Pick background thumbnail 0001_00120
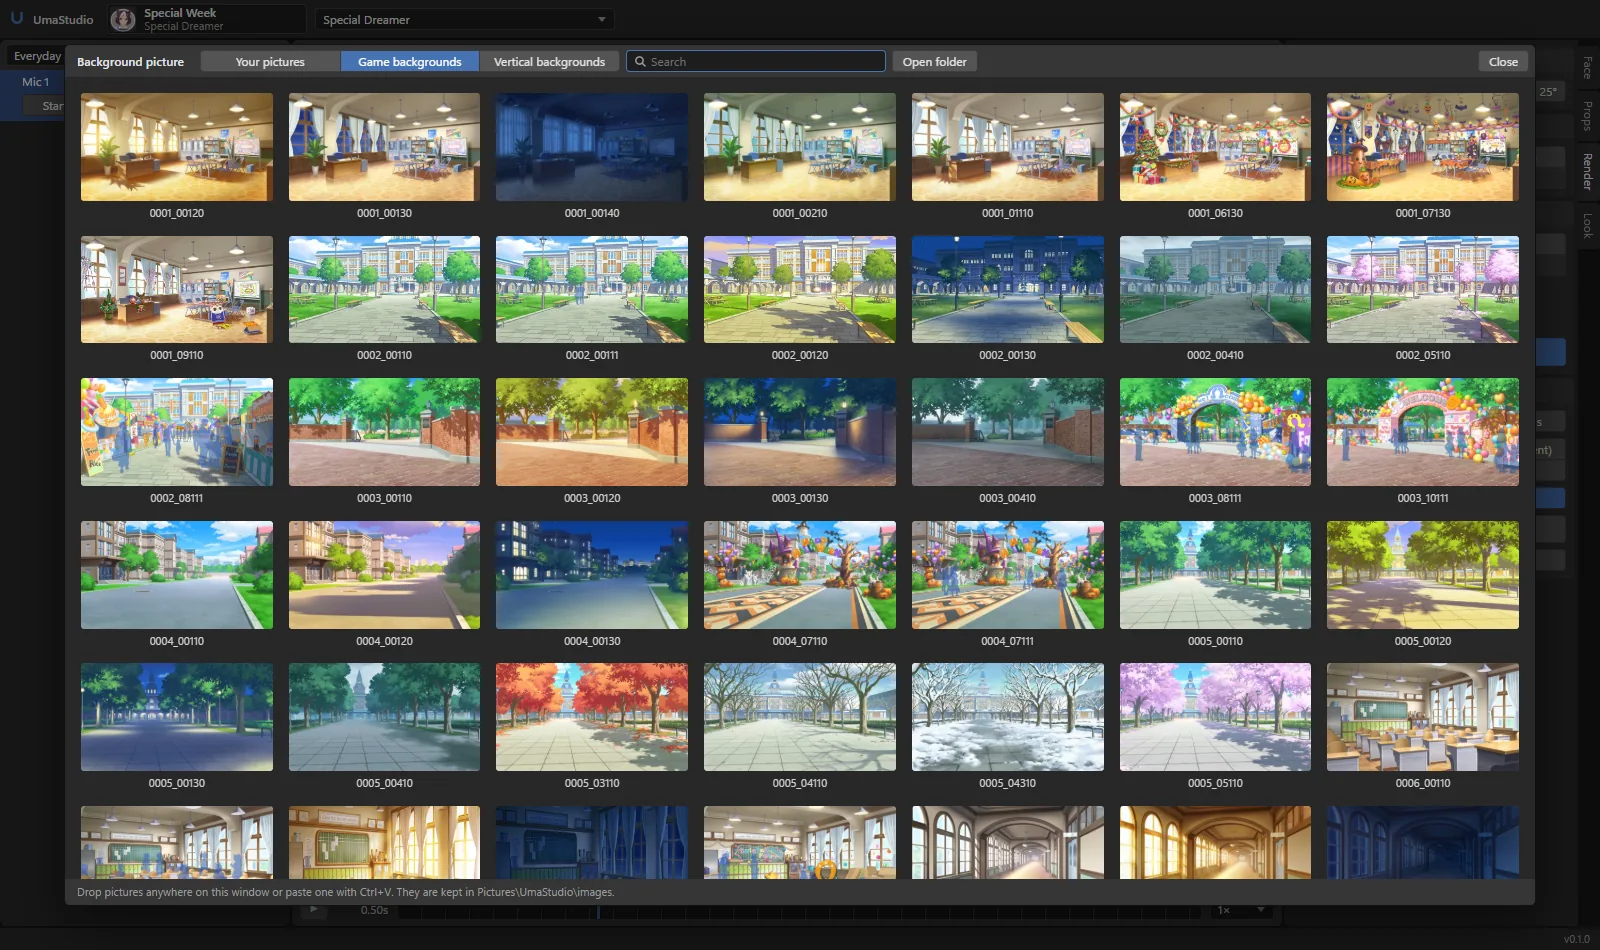 click(x=176, y=147)
